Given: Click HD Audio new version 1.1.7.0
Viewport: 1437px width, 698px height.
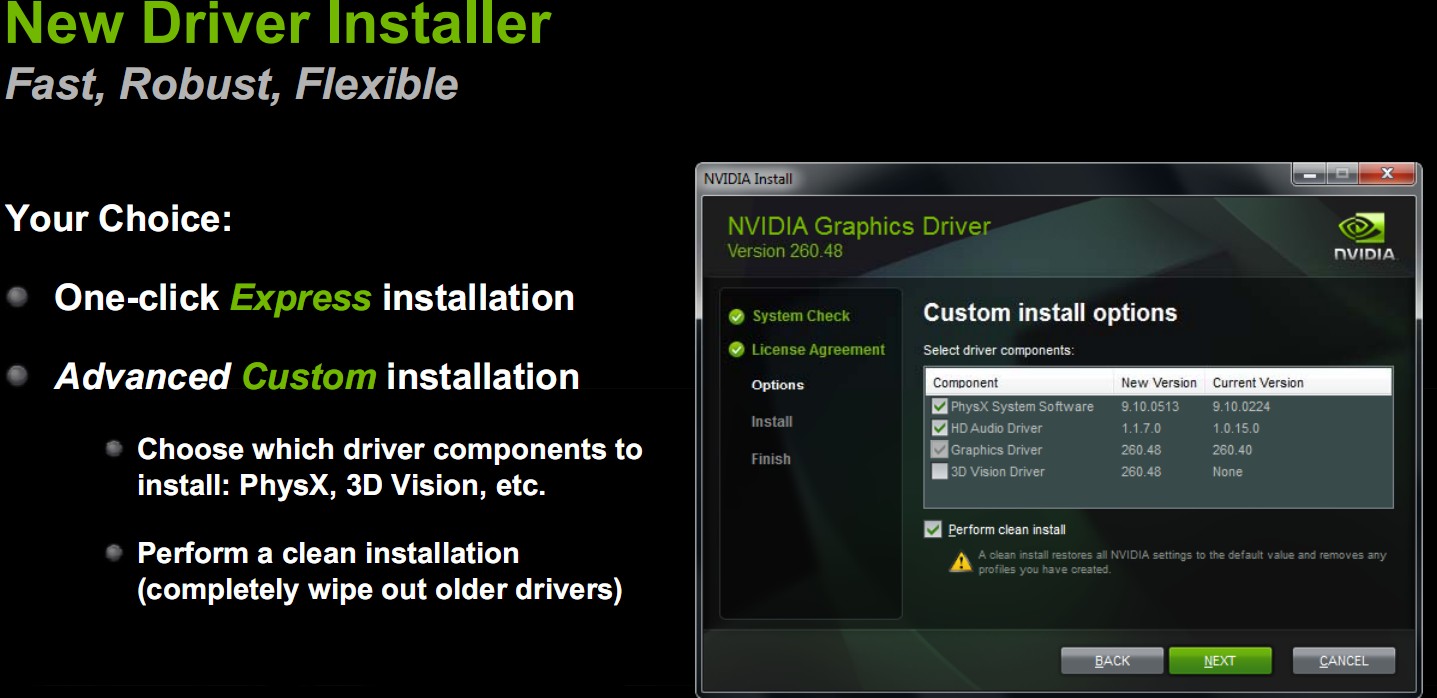Looking at the screenshot, I should point(1141,428).
